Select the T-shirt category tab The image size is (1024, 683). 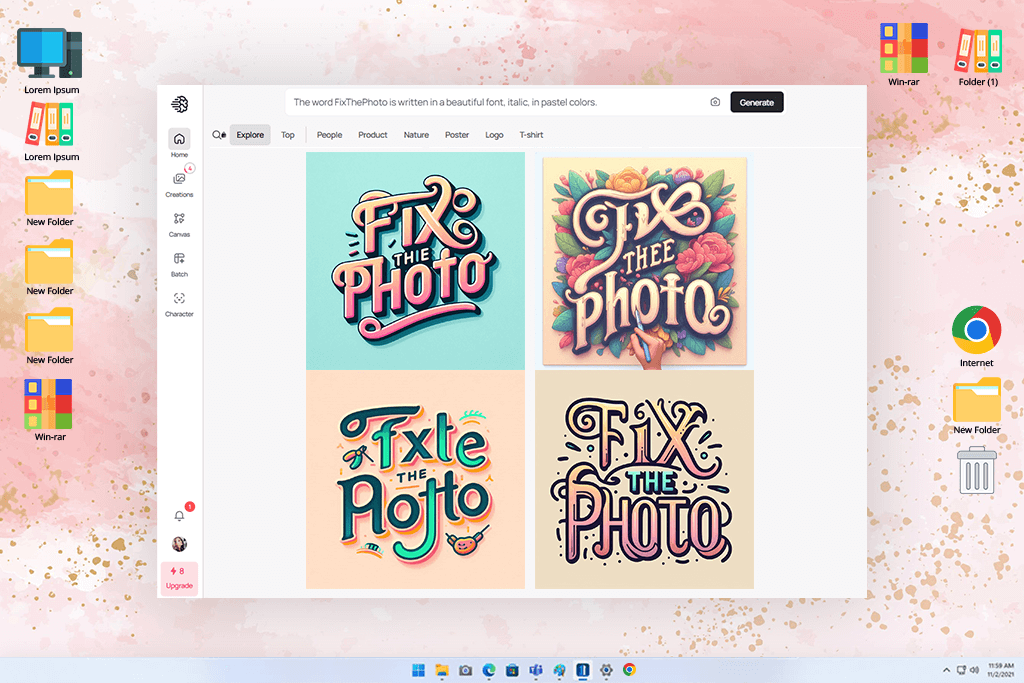pyautogui.click(x=532, y=135)
